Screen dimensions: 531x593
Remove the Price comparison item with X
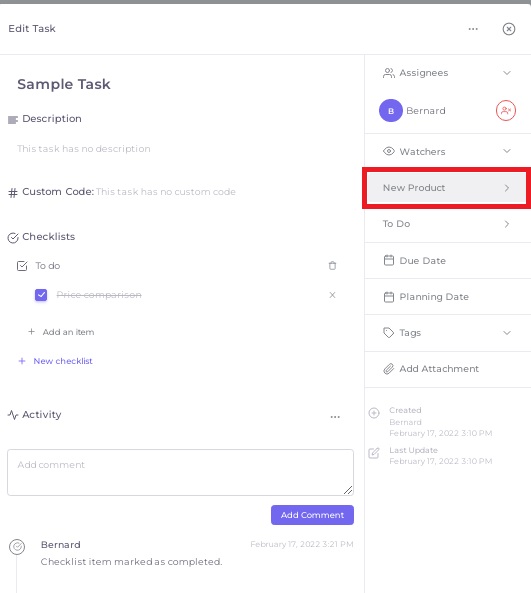pos(332,295)
